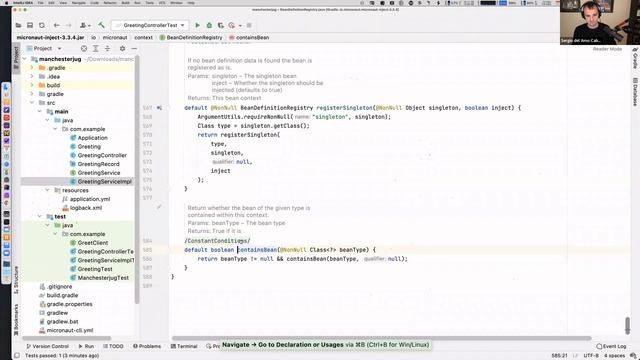This screenshot has width=640, height=360.
Task: Collapse the src folder
Action: click(32, 103)
